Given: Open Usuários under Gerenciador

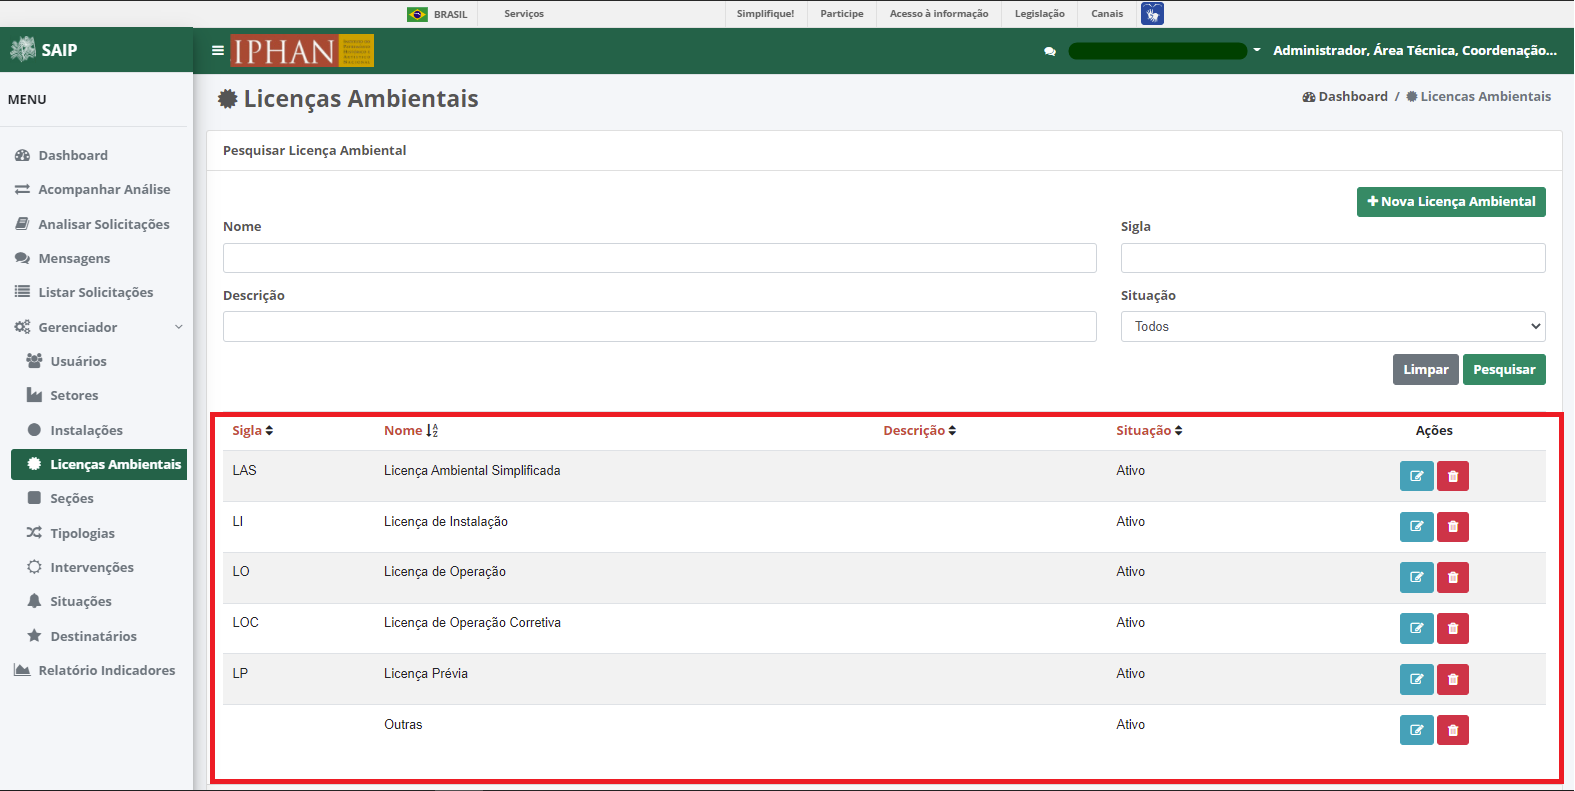Looking at the screenshot, I should pos(78,361).
